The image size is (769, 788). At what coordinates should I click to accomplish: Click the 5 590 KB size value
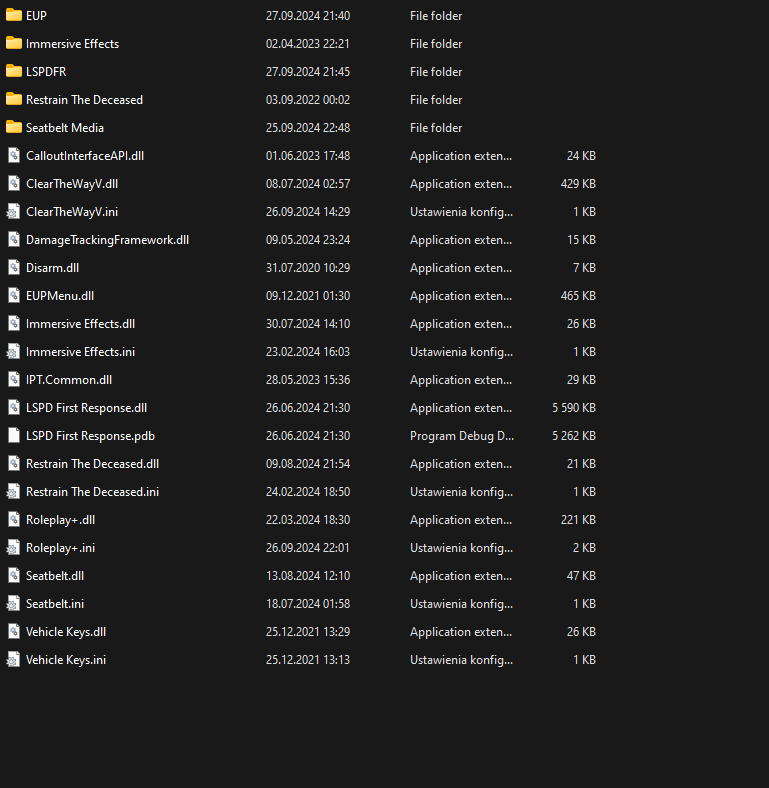(574, 408)
